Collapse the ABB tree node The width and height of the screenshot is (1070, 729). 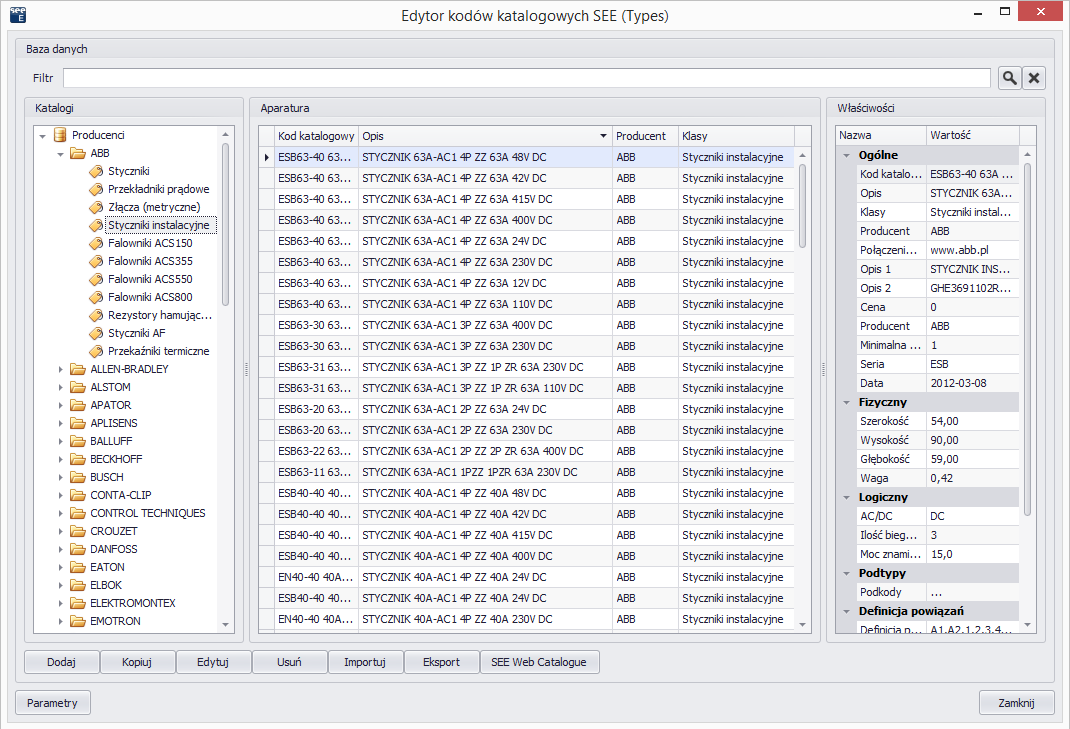pyautogui.click(x=61, y=154)
